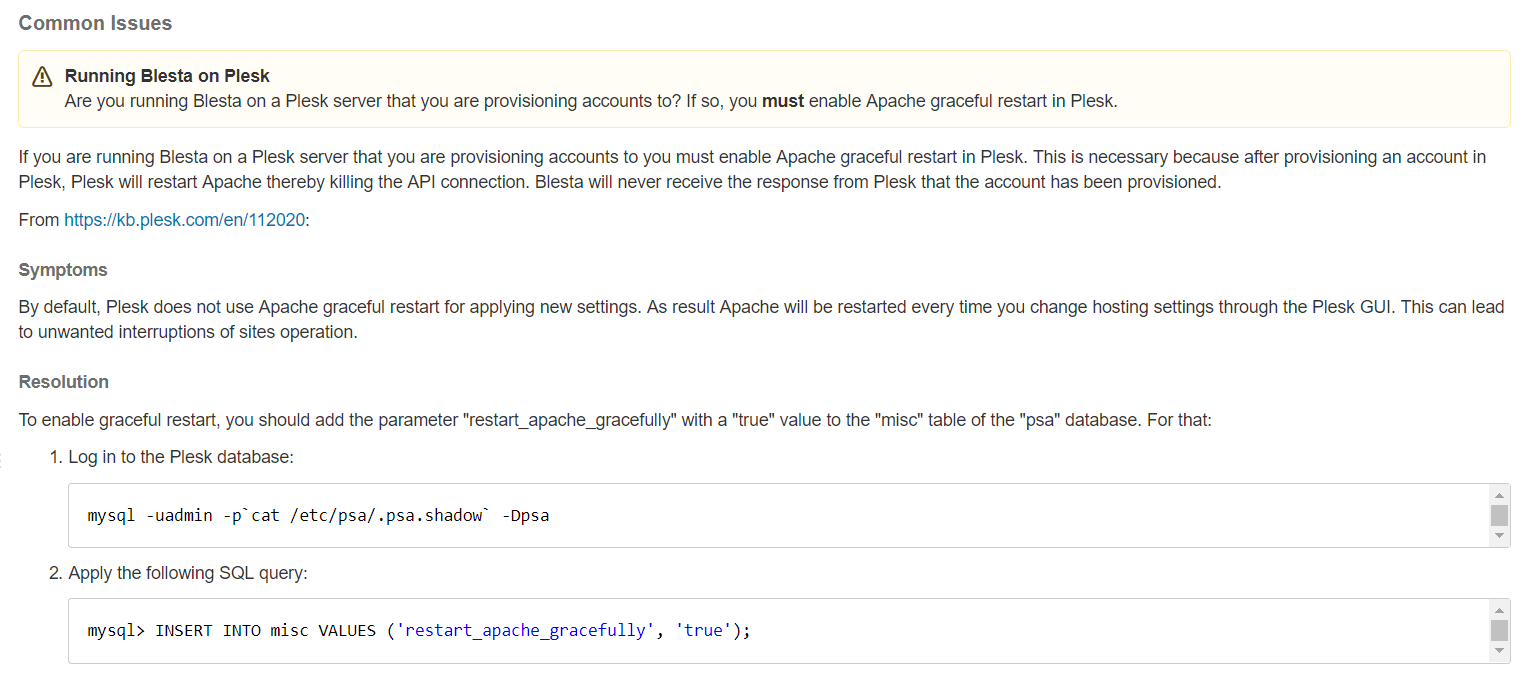The image size is (1526, 682).
Task: Click the 'Symptoms' heading
Action: pyautogui.click(x=63, y=270)
